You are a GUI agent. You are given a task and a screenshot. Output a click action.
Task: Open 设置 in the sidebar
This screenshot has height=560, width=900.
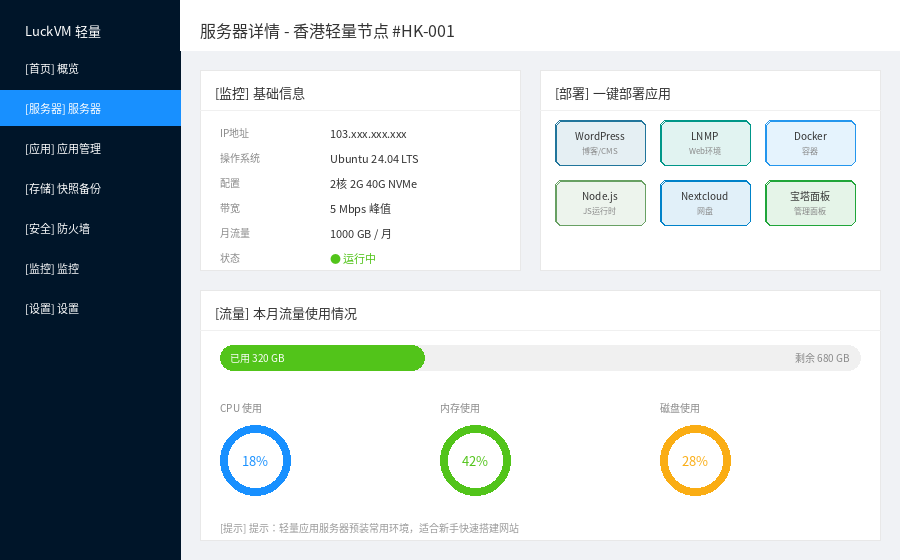[90, 308]
